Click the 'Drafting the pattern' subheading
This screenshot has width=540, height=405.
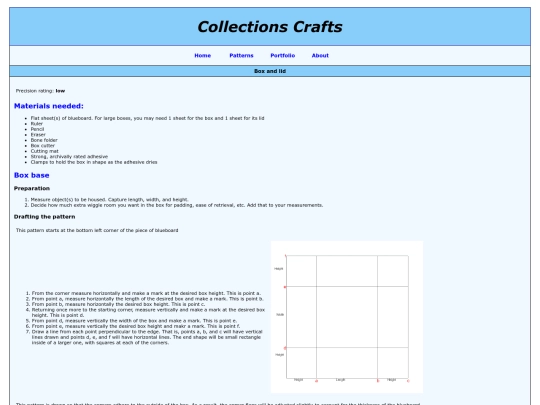click(44, 217)
